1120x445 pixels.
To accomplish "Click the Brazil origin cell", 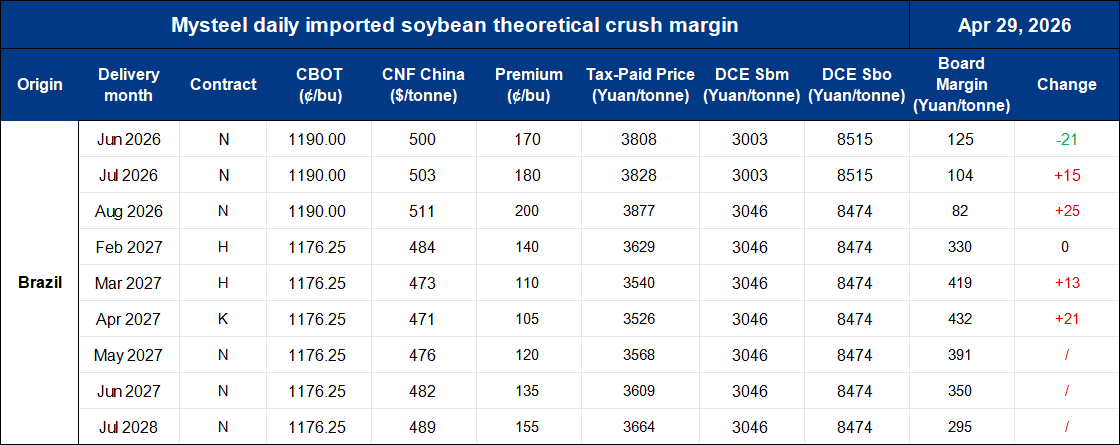I will [x=40, y=283].
